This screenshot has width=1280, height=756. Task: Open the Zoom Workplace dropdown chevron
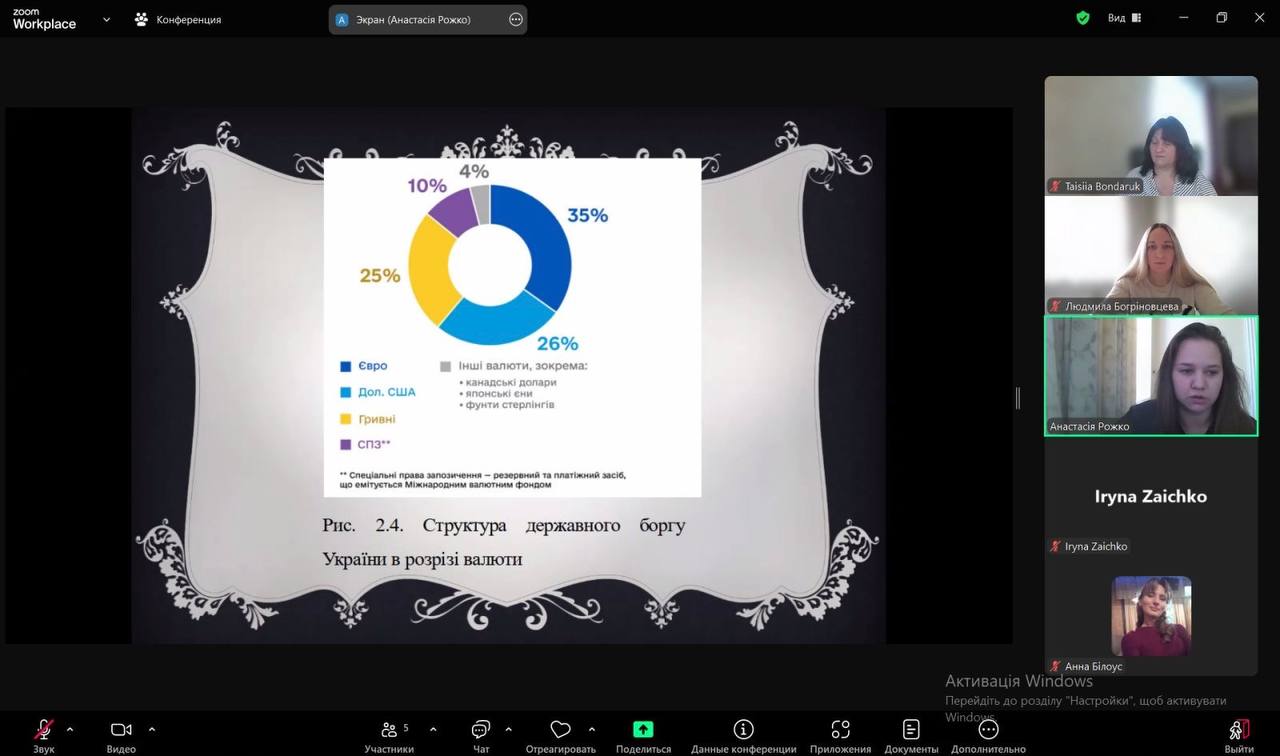pyautogui.click(x=106, y=19)
